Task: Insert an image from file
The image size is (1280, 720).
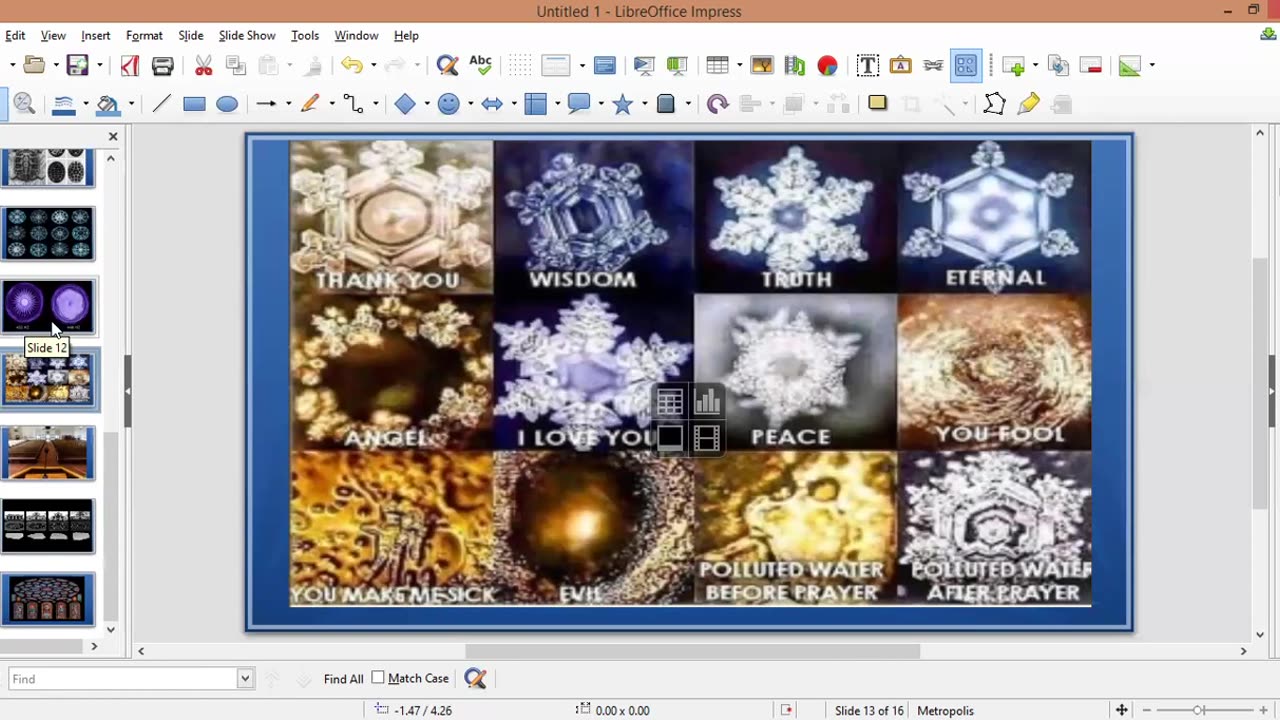Action: 762,66
